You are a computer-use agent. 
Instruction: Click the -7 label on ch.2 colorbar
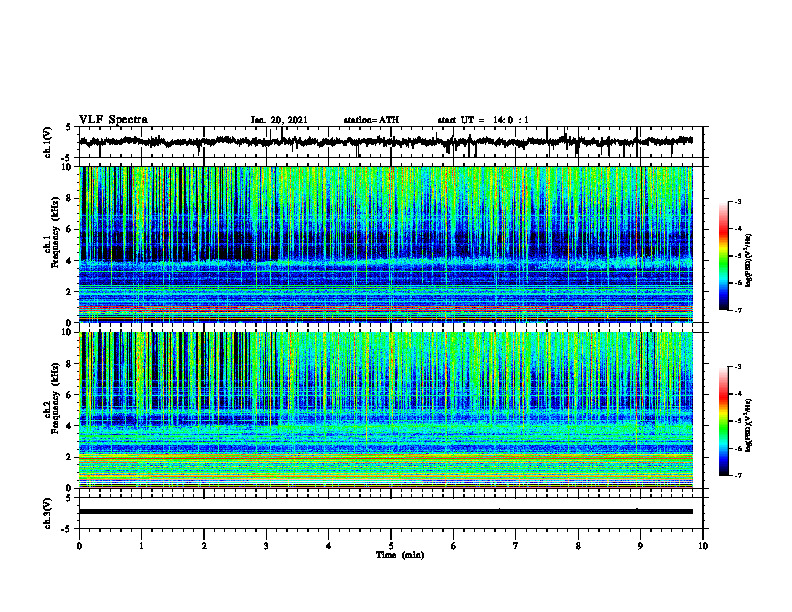click(x=738, y=476)
